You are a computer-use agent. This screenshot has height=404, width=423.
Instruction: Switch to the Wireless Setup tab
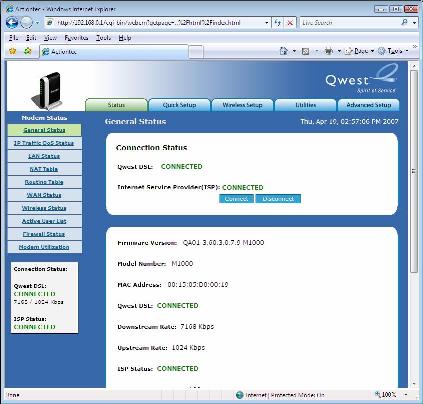[x=242, y=105]
